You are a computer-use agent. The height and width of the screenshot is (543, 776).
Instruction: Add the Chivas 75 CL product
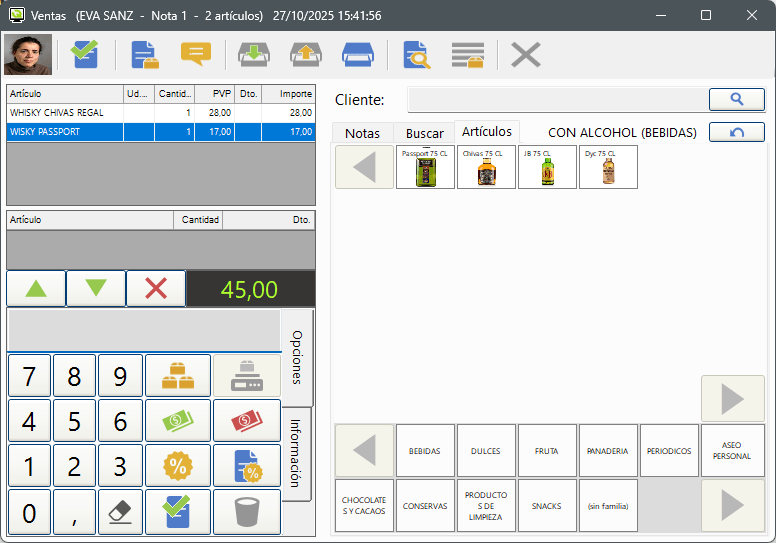(486, 167)
